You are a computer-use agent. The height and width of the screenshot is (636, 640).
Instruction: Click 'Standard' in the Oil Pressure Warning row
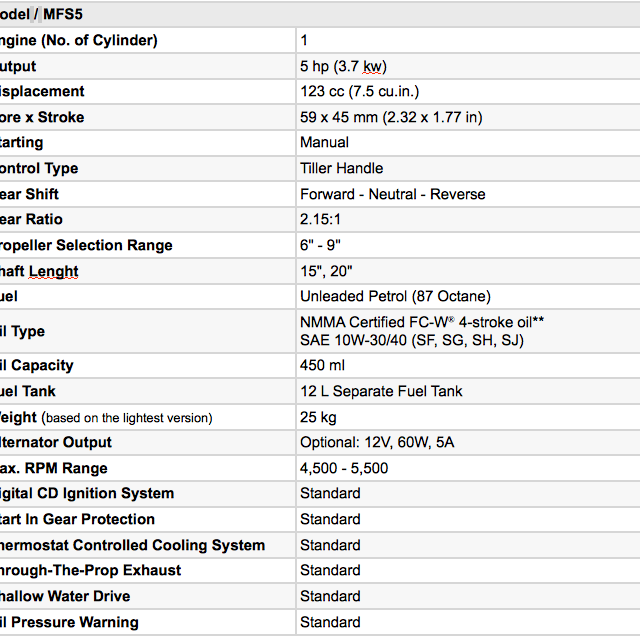[330, 623]
